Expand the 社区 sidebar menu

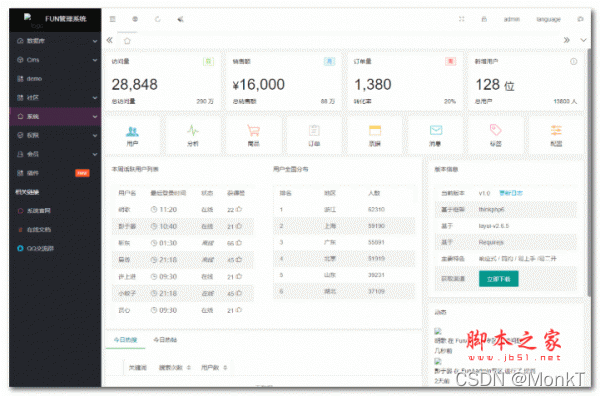pyautogui.click(x=55, y=98)
